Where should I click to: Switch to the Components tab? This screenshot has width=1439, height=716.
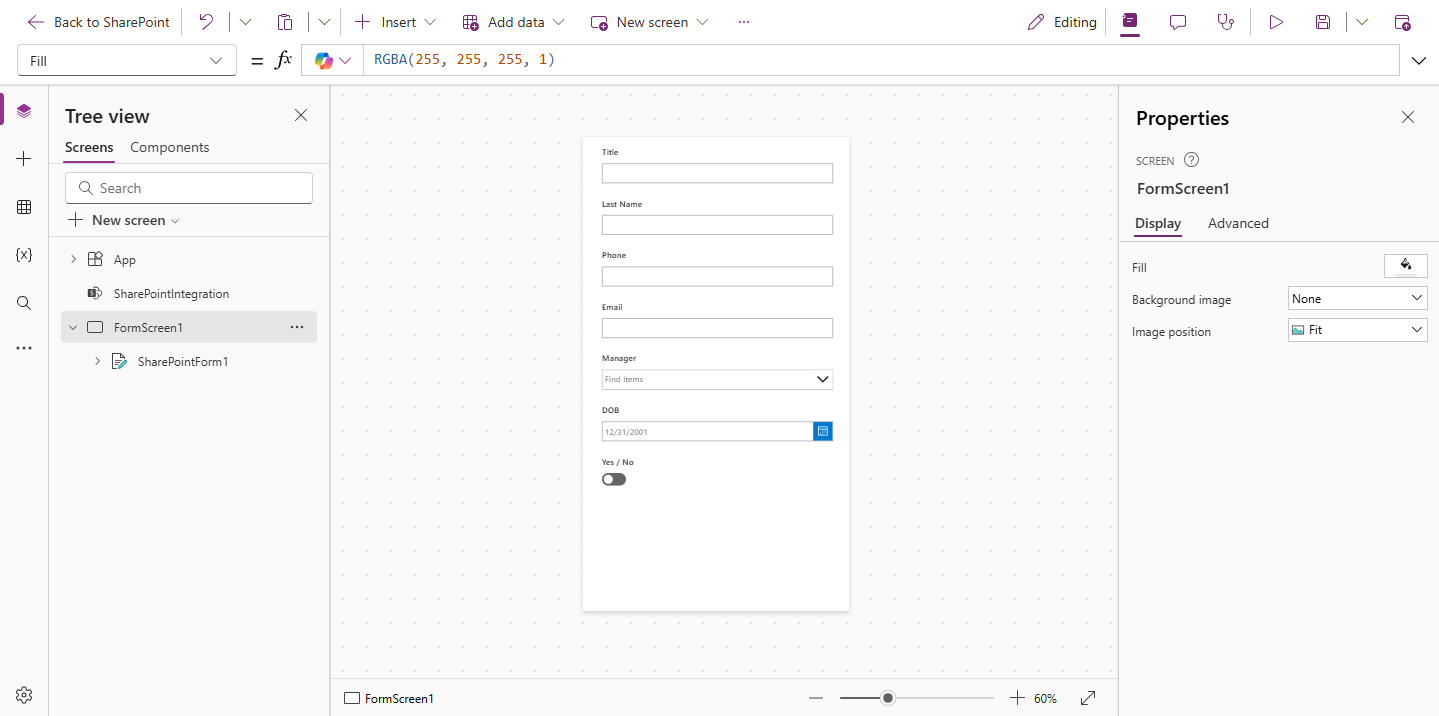click(x=170, y=147)
